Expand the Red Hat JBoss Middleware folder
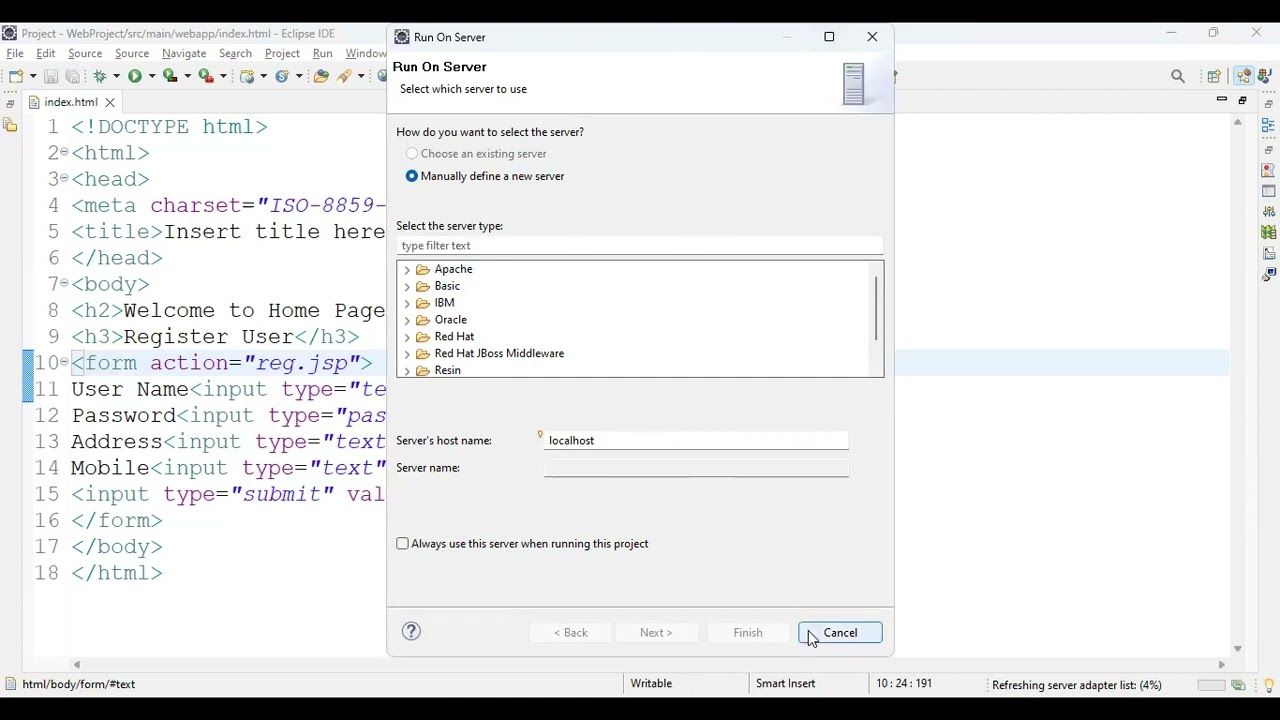 (x=406, y=354)
